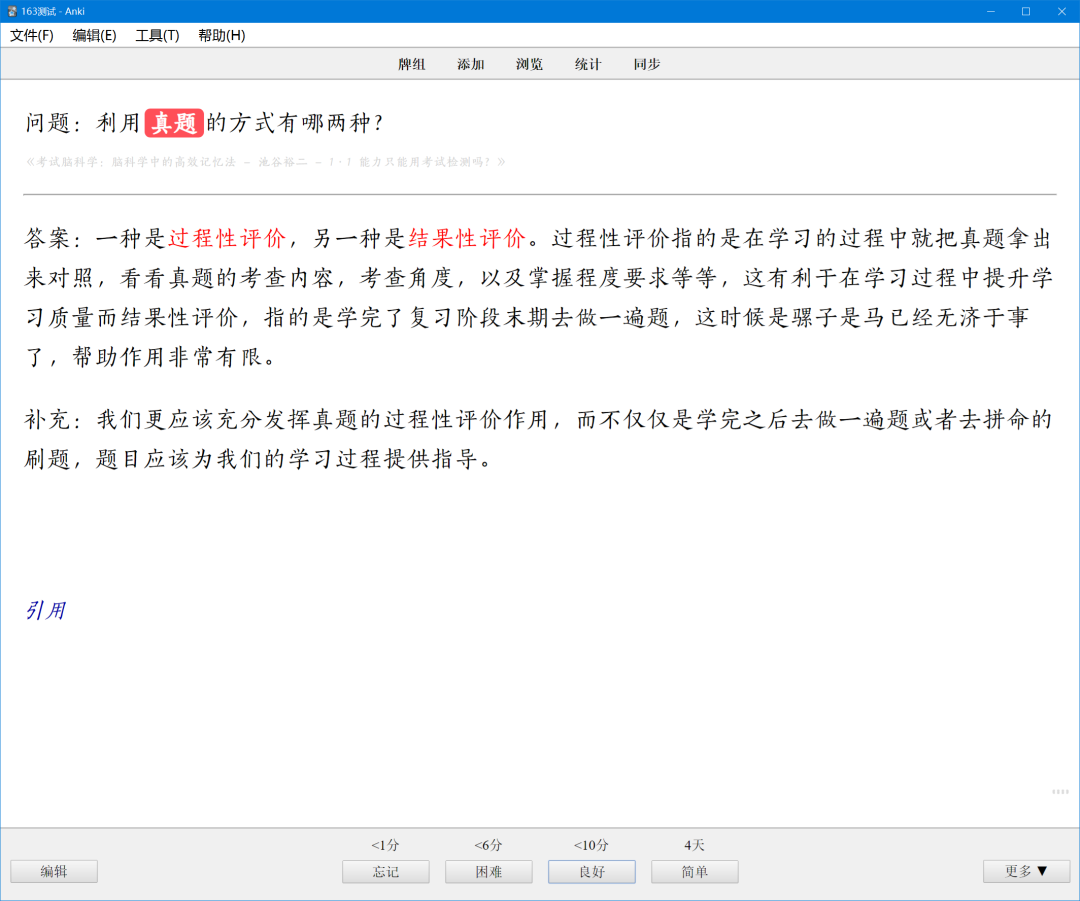Open the 编辑(E) menu
The height and width of the screenshot is (901, 1080).
(x=94, y=35)
